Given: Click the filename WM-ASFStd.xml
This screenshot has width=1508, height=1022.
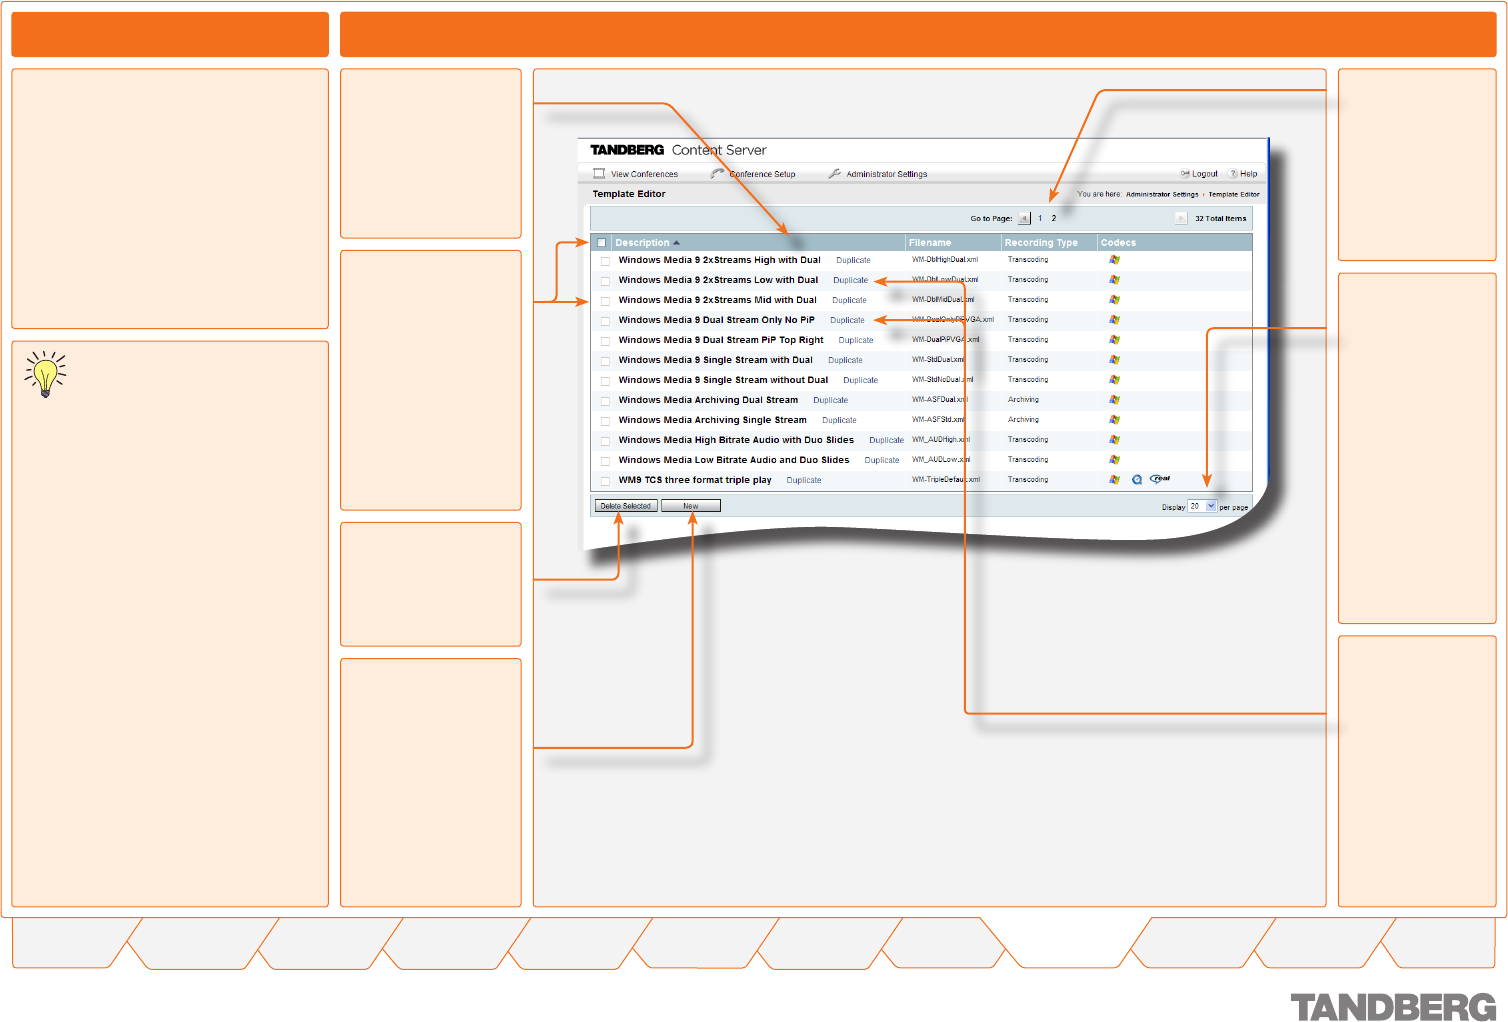Looking at the screenshot, I should point(938,420).
